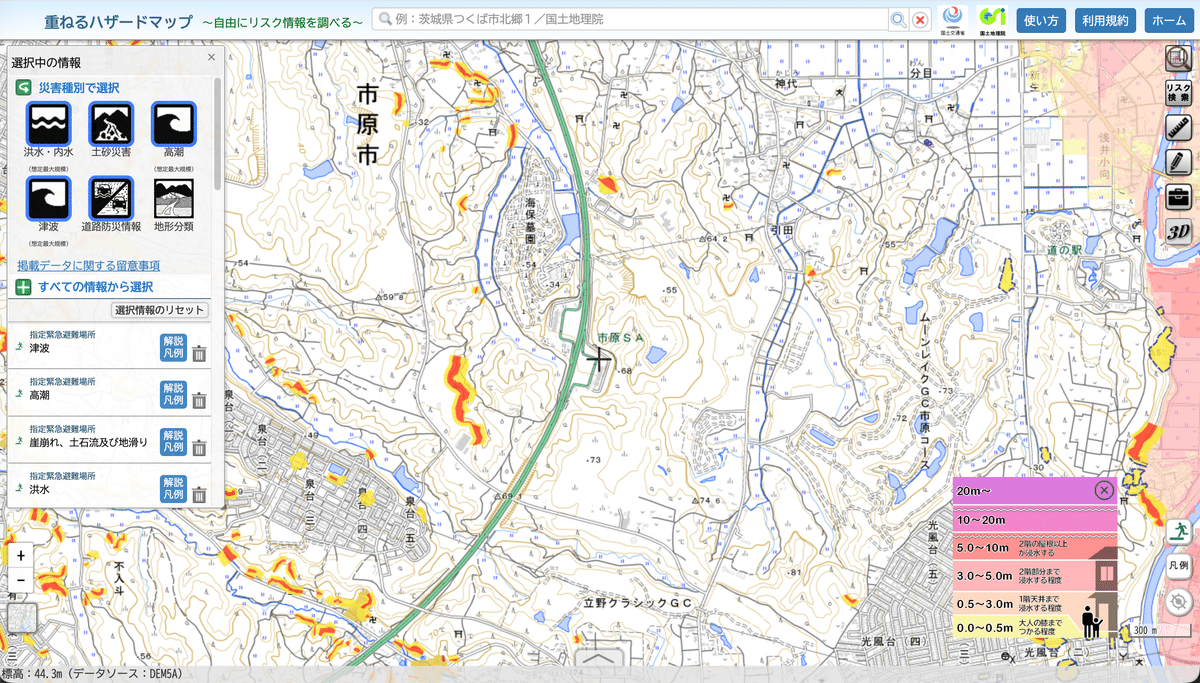
Task: Click the base map thumbnail at lower left
Action: tap(21, 619)
